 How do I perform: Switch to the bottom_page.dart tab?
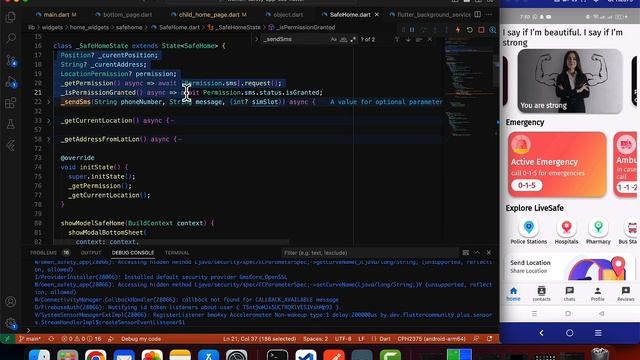pyautogui.click(x=127, y=14)
